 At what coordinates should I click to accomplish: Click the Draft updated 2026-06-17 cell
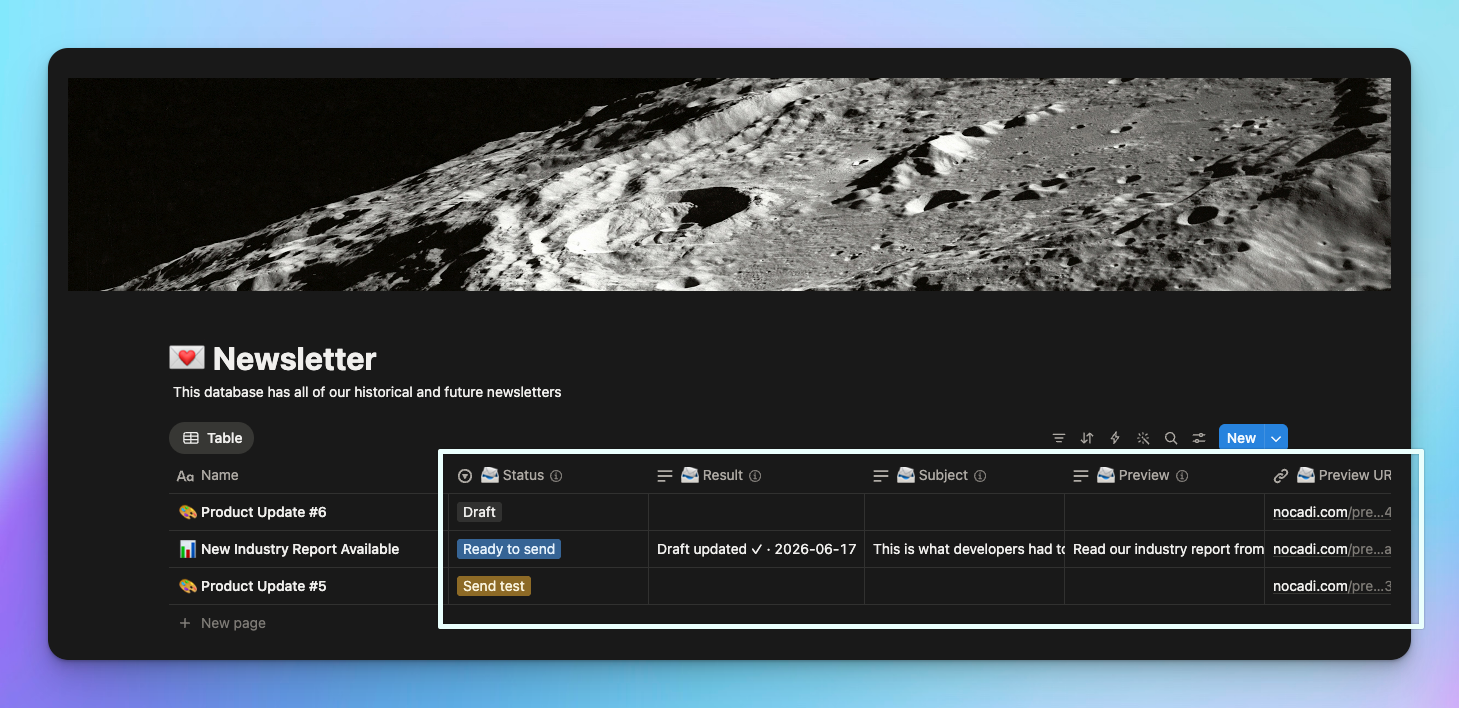[x=756, y=549]
